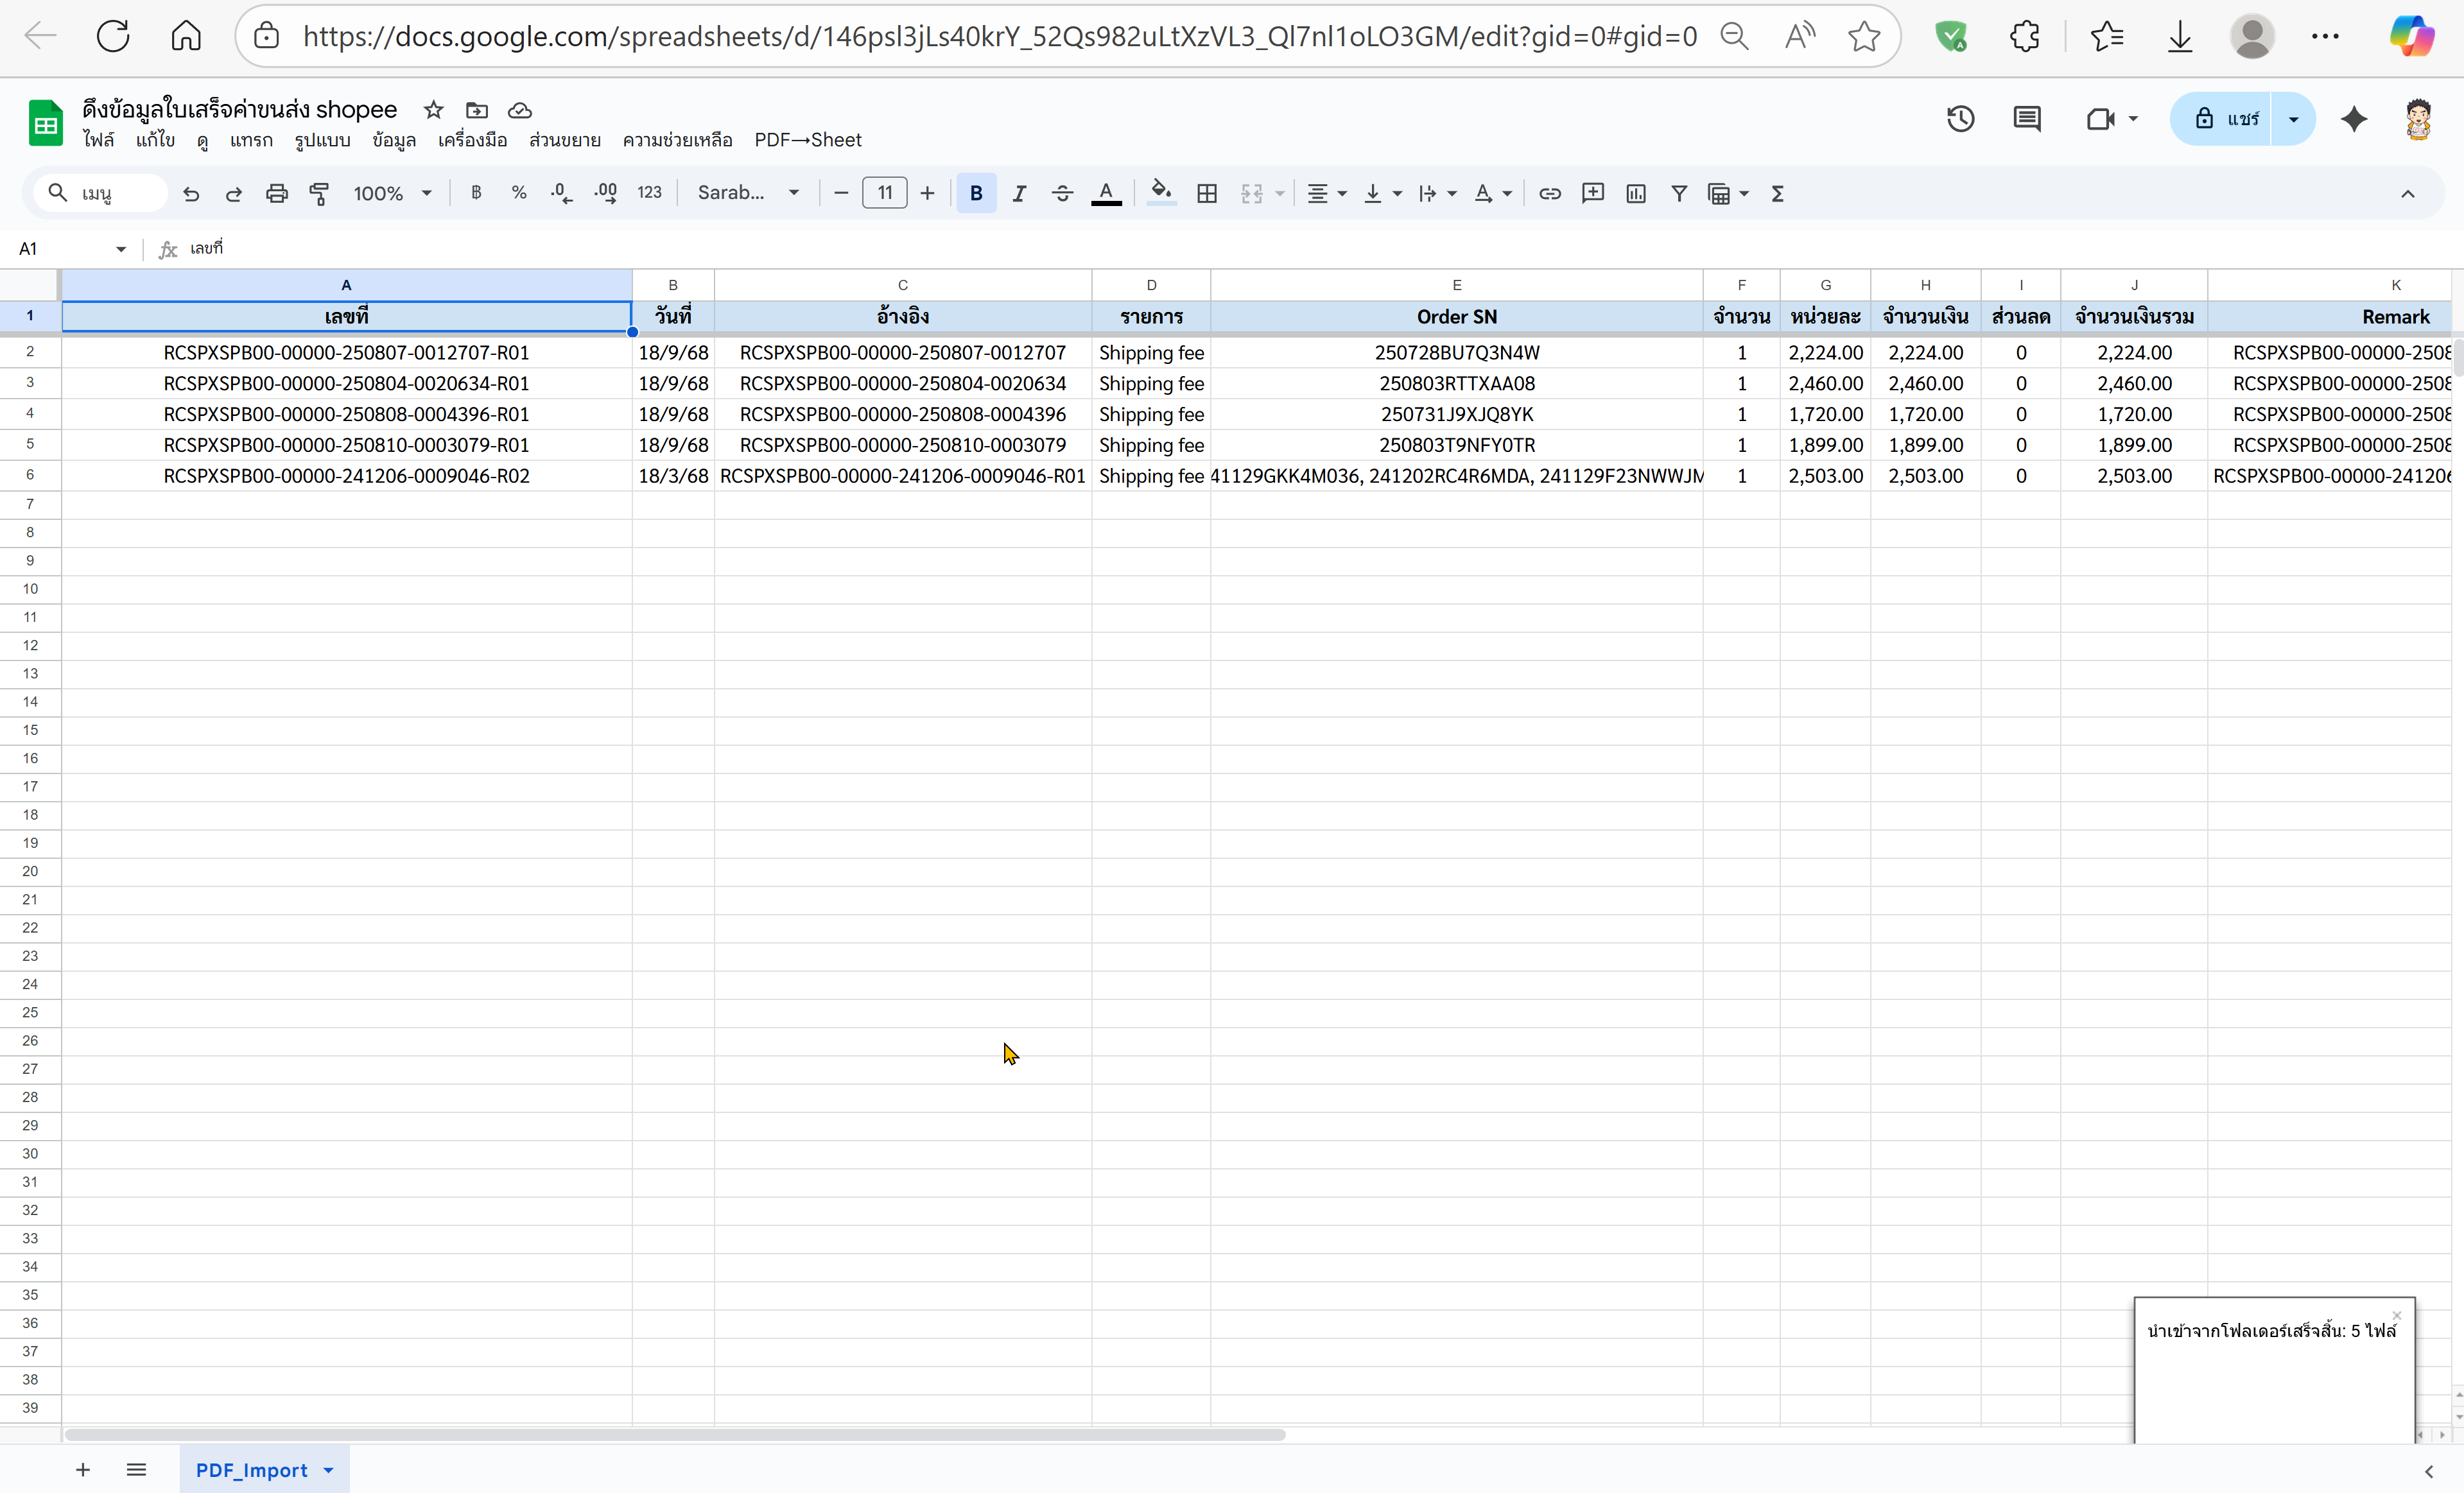Select the paint format tool

(x=319, y=194)
